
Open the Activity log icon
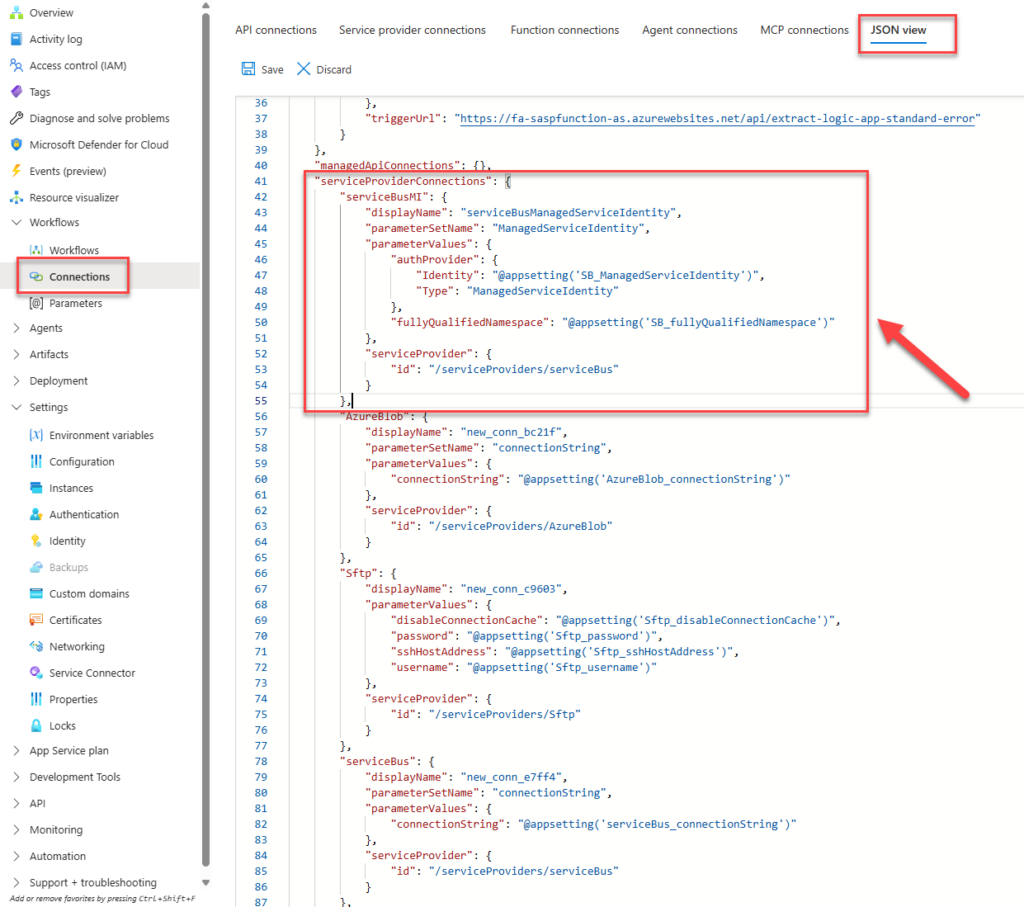[16, 39]
